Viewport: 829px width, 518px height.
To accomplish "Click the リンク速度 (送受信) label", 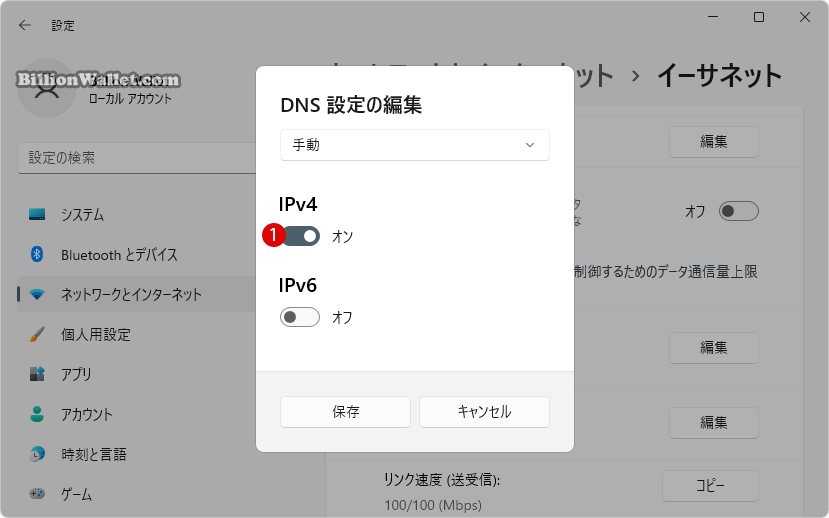I will 442,480.
